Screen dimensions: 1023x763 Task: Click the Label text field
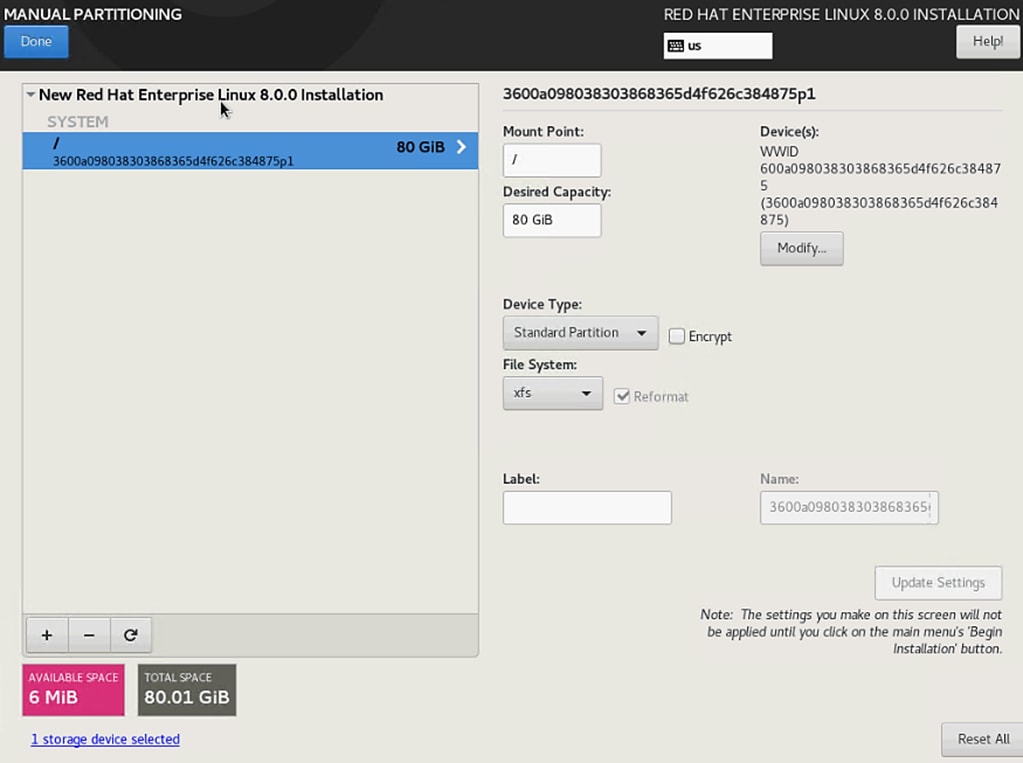click(587, 507)
